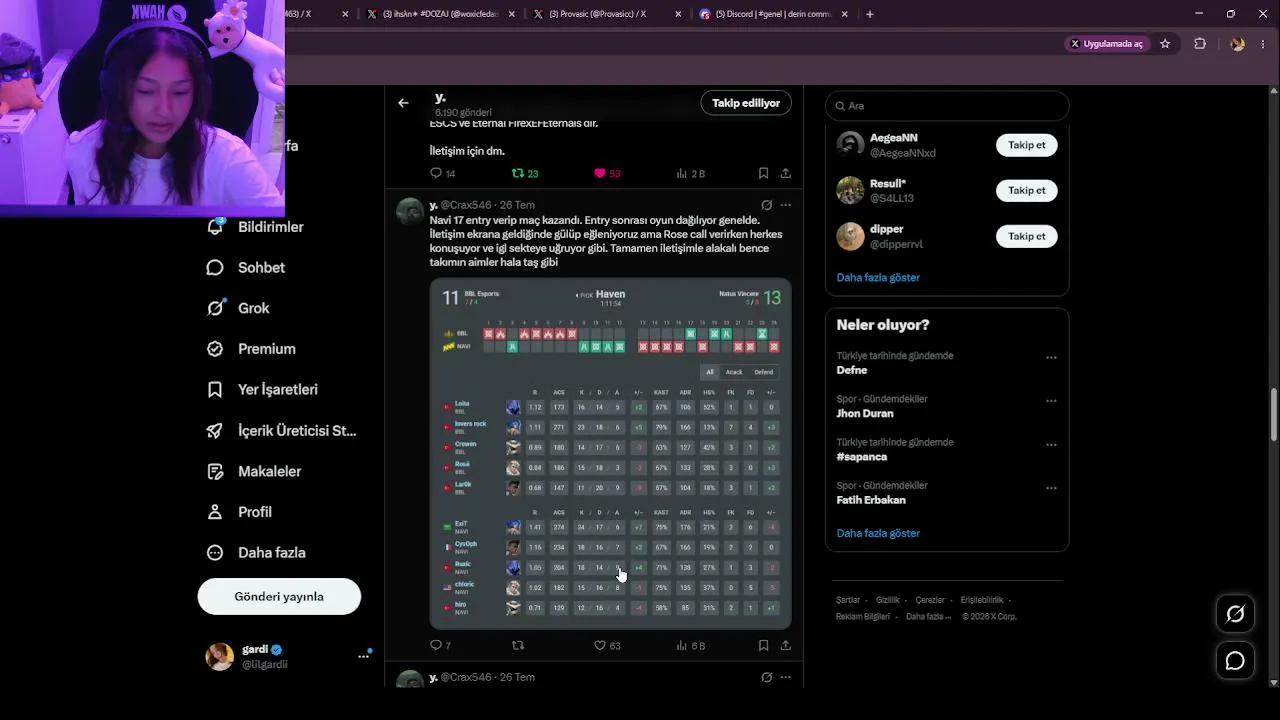The image size is (1280, 720).
Task: Follow AegeaNN with Takip et
Action: (1026, 145)
